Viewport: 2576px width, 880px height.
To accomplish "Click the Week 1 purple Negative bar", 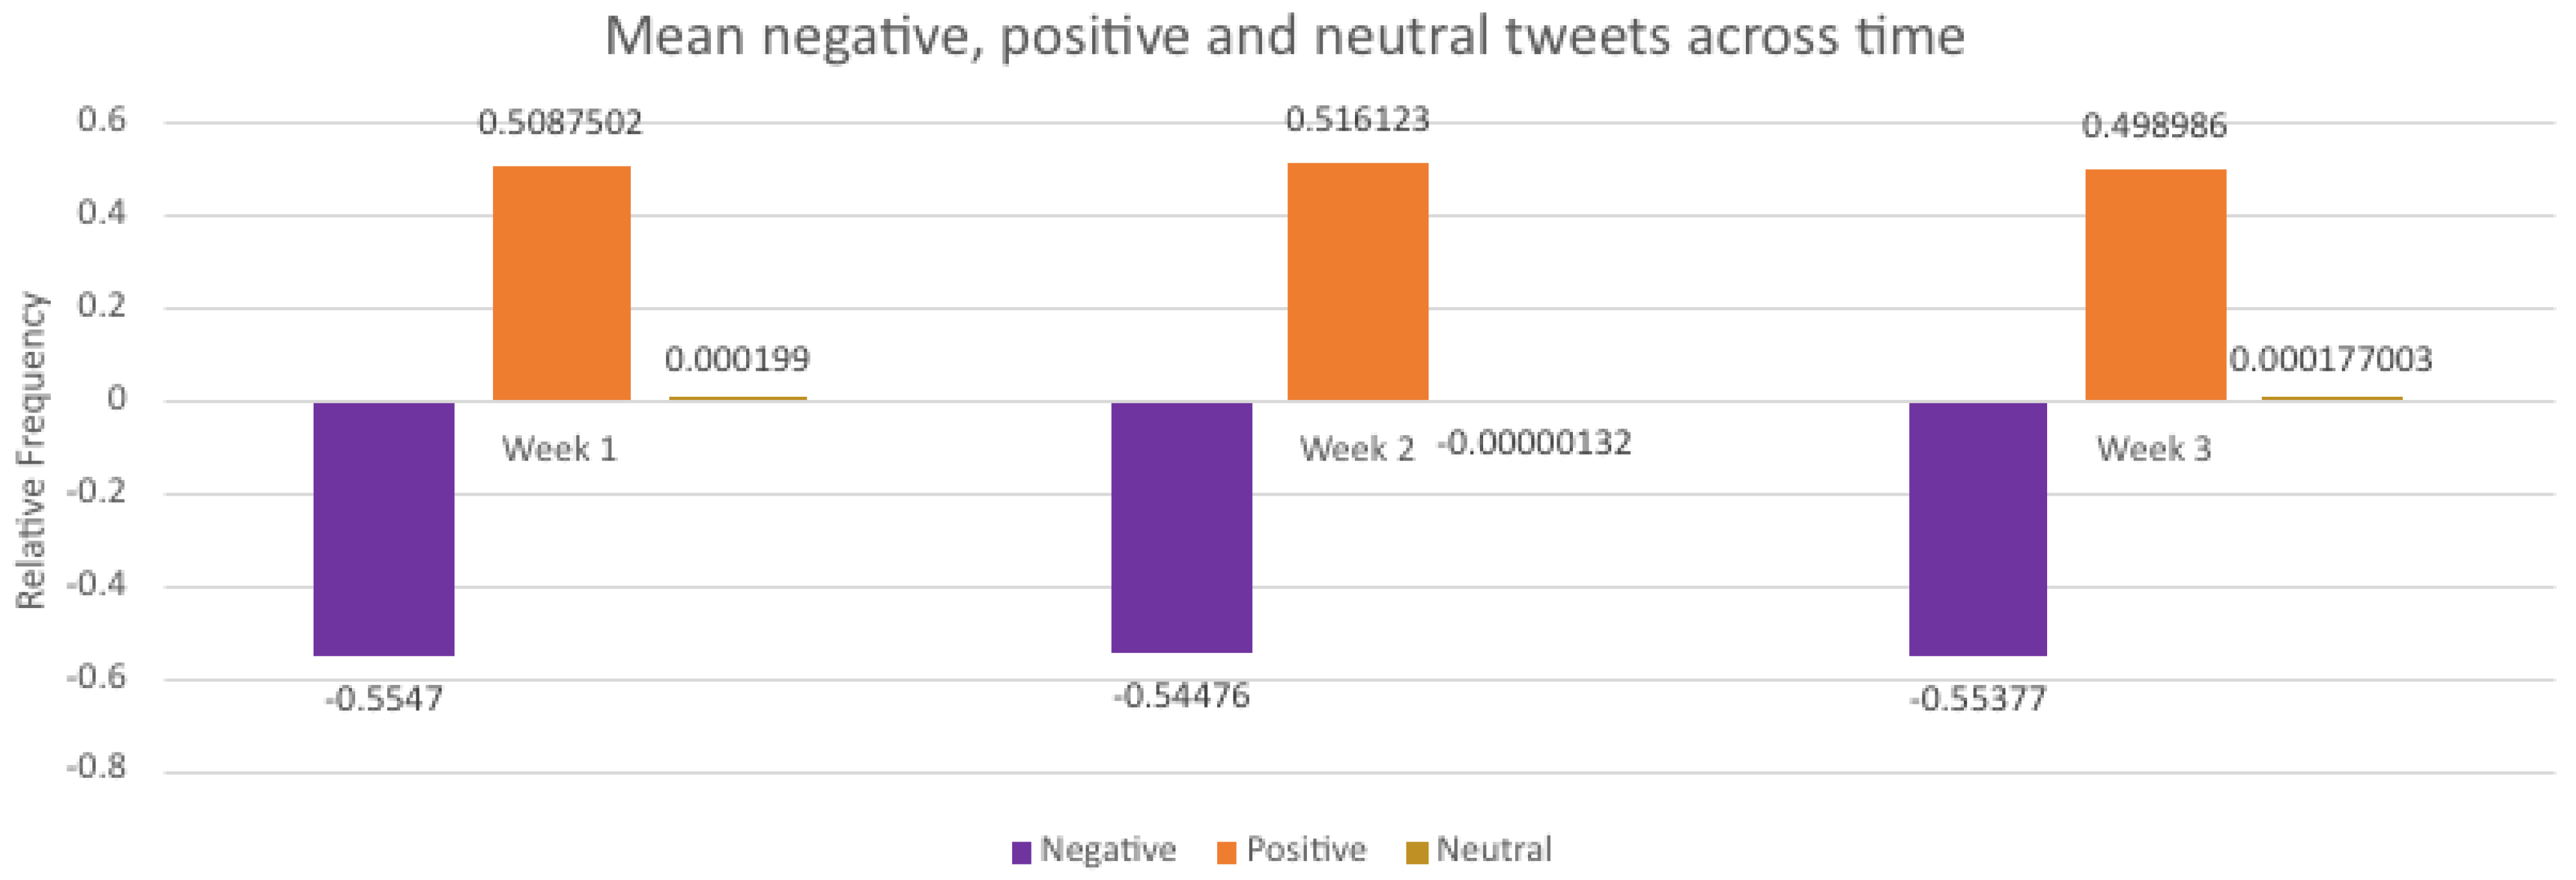I will (x=384, y=529).
